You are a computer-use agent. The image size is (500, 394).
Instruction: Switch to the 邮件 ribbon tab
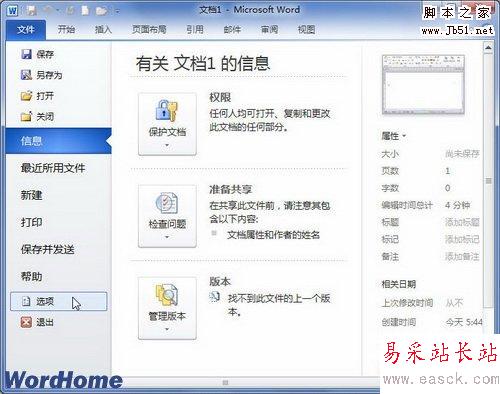232,30
